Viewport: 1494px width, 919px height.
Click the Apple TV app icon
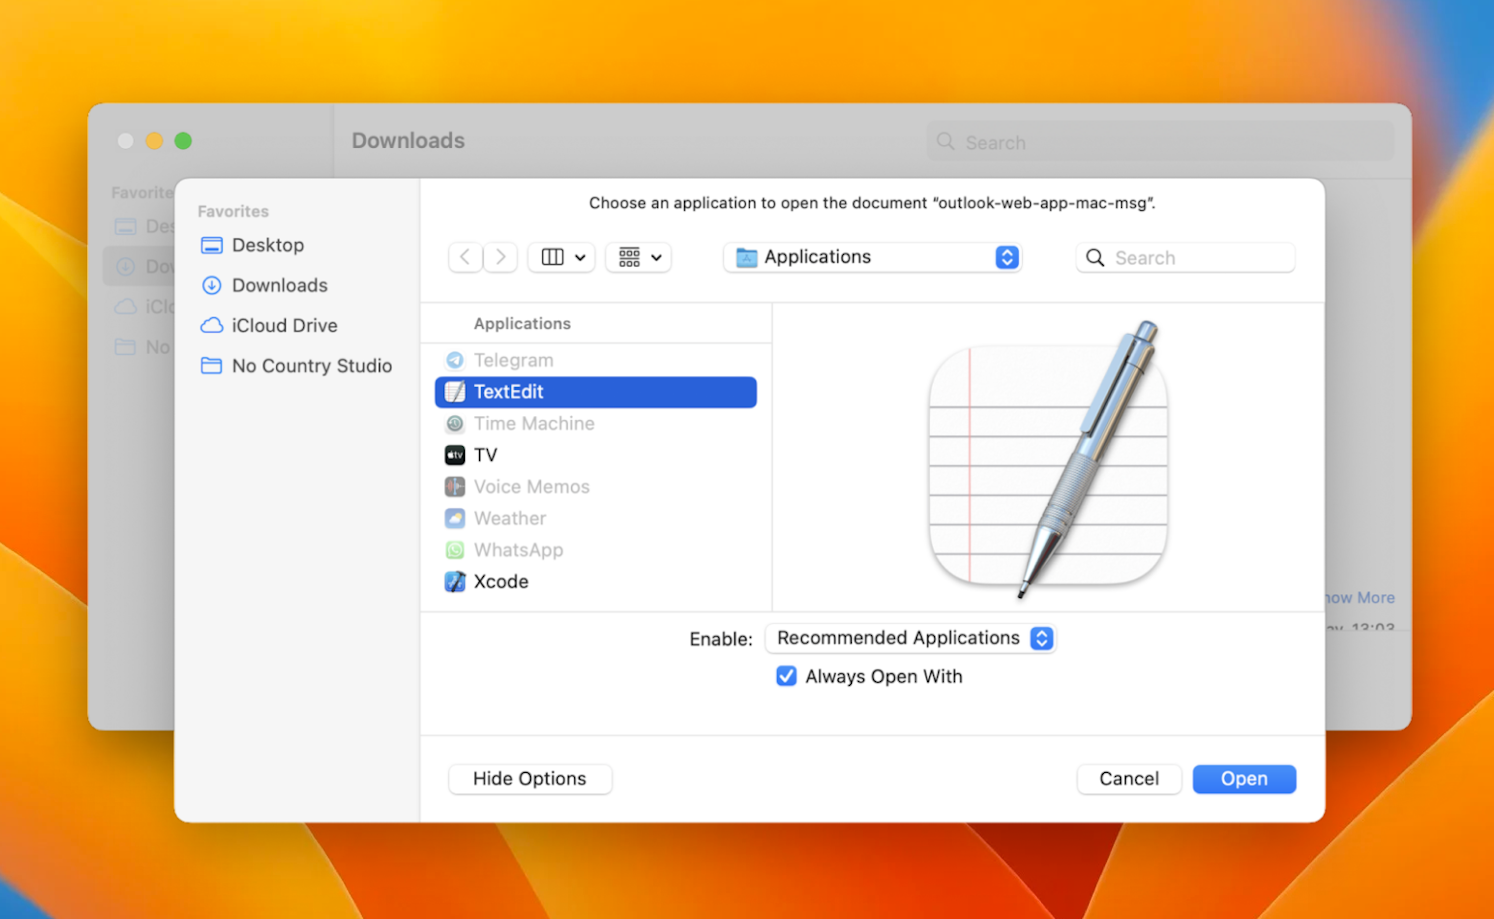coord(455,455)
